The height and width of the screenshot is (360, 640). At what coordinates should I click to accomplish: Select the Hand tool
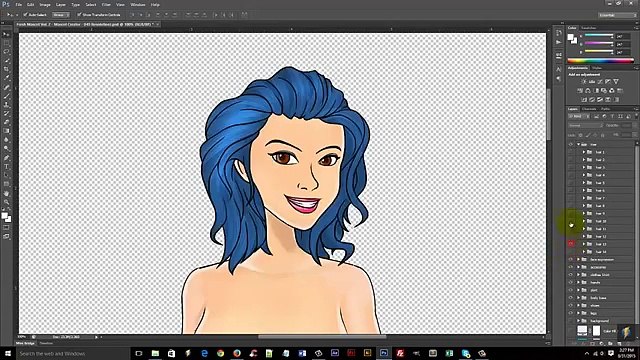coord(6,193)
